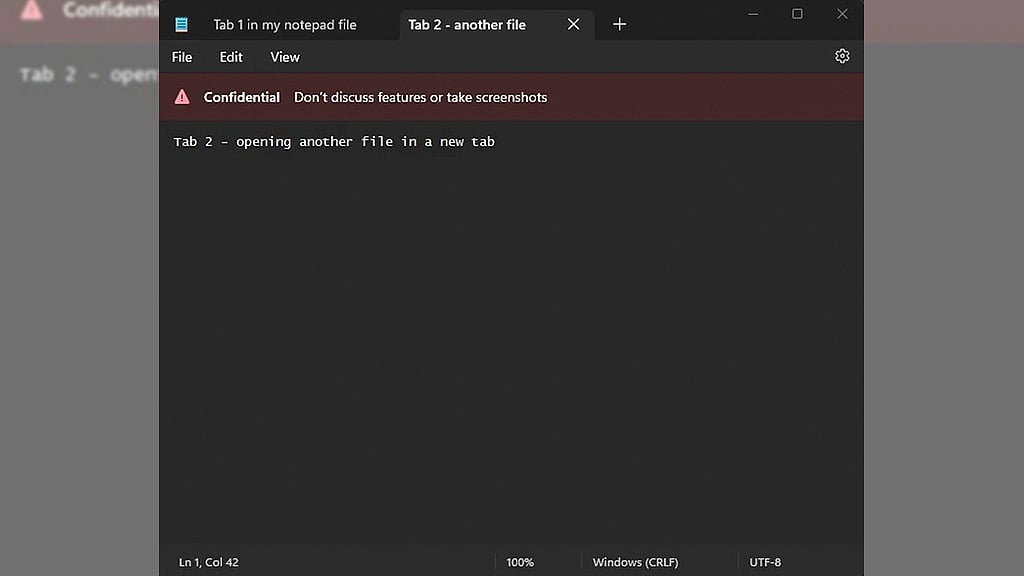
Task: Click the Notepad app icon in title bar
Action: 182,25
